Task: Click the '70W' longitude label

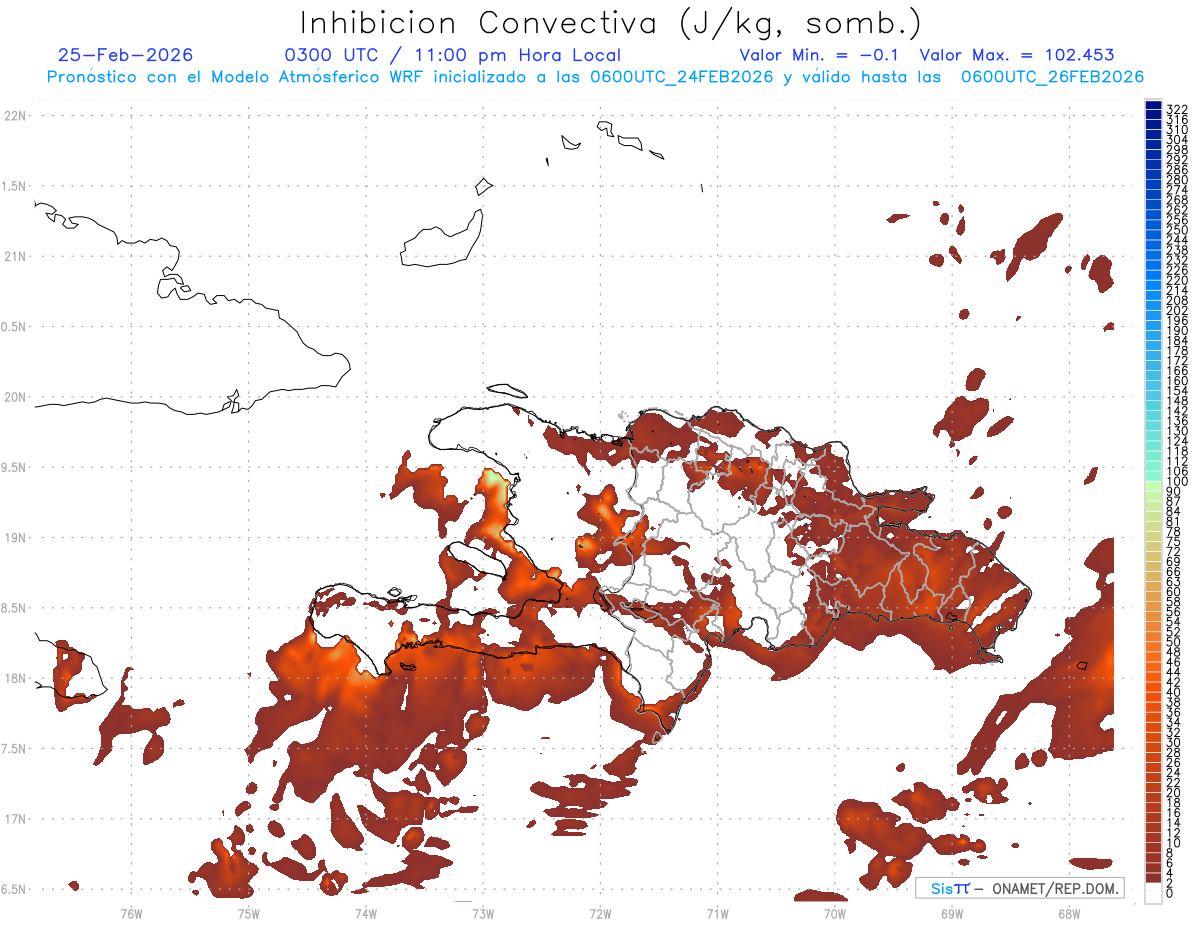Action: click(x=834, y=913)
